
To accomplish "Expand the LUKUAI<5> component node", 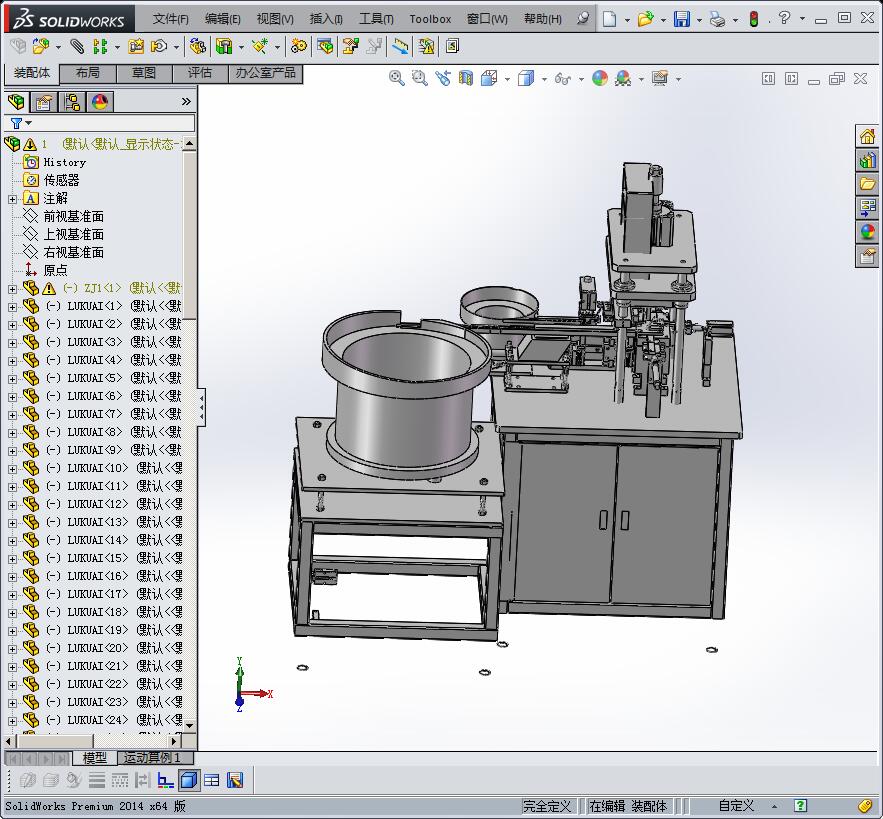I will (12, 379).
